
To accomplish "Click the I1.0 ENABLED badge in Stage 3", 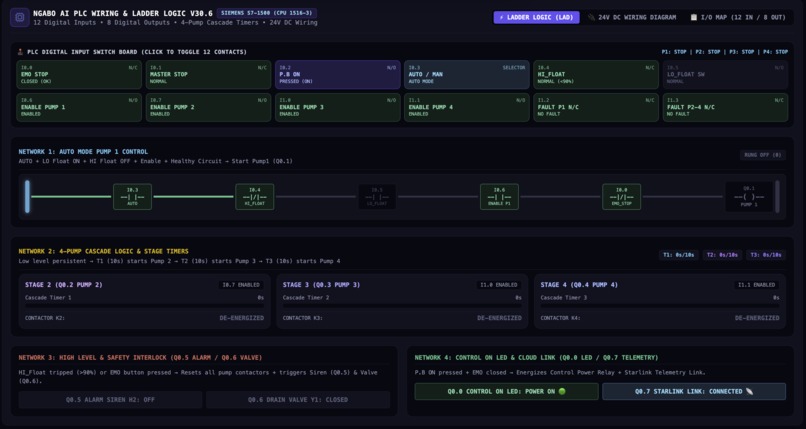I will [499, 285].
